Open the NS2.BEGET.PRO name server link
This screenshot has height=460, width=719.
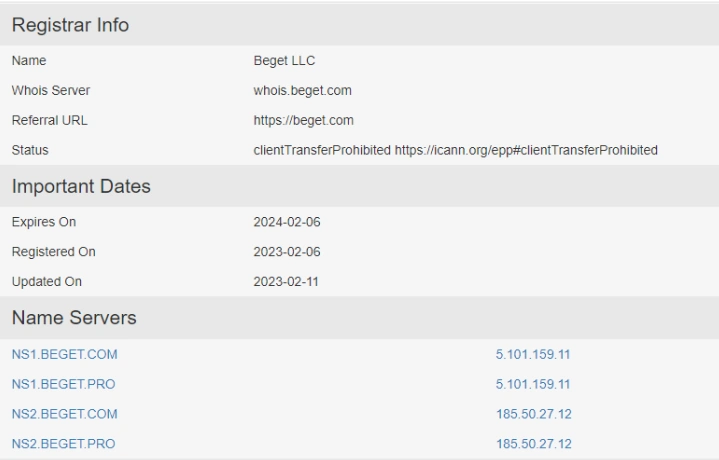[x=64, y=443]
